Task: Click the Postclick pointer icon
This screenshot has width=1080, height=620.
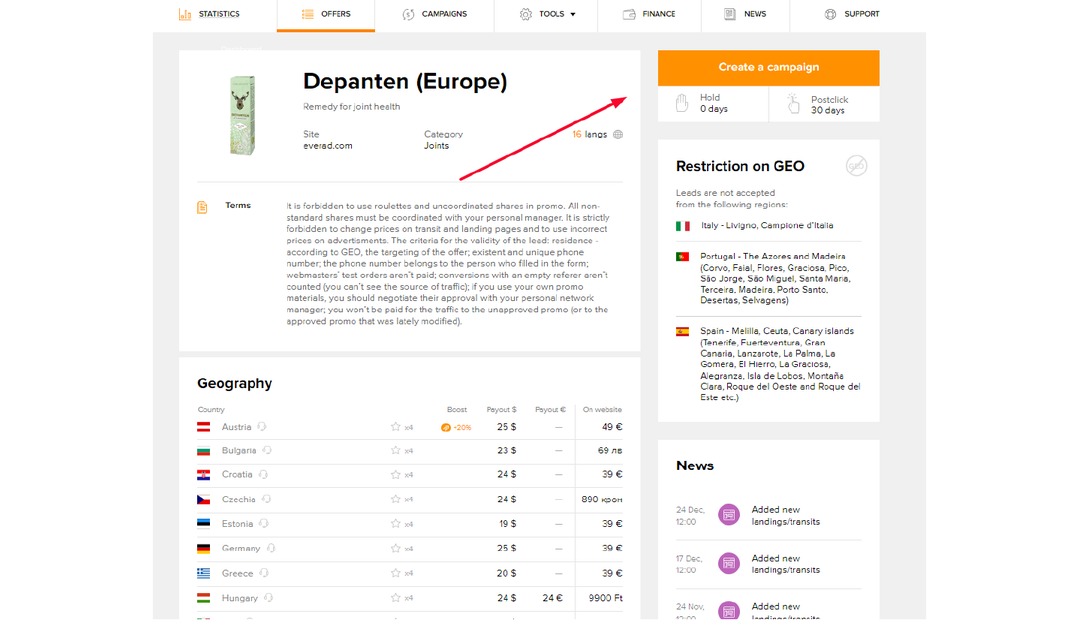Action: click(793, 103)
